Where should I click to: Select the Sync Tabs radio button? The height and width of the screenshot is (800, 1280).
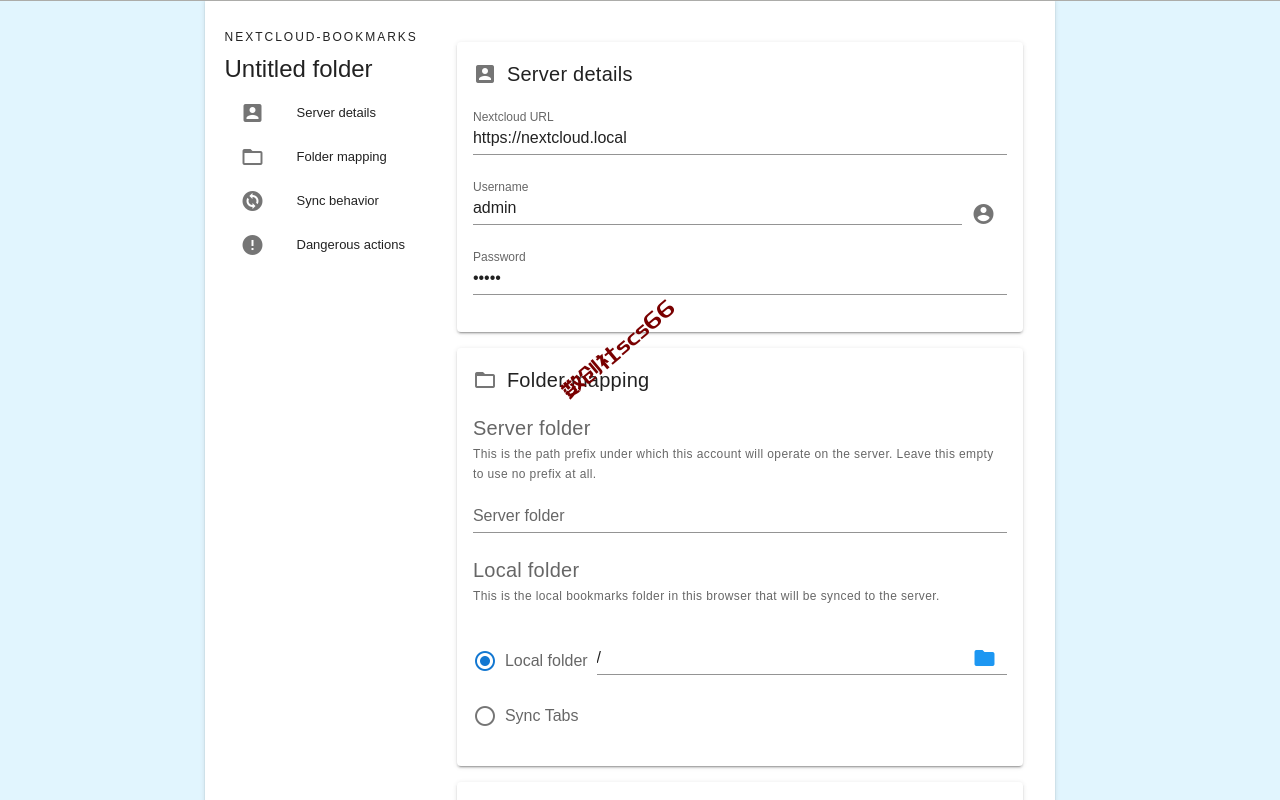coord(485,716)
